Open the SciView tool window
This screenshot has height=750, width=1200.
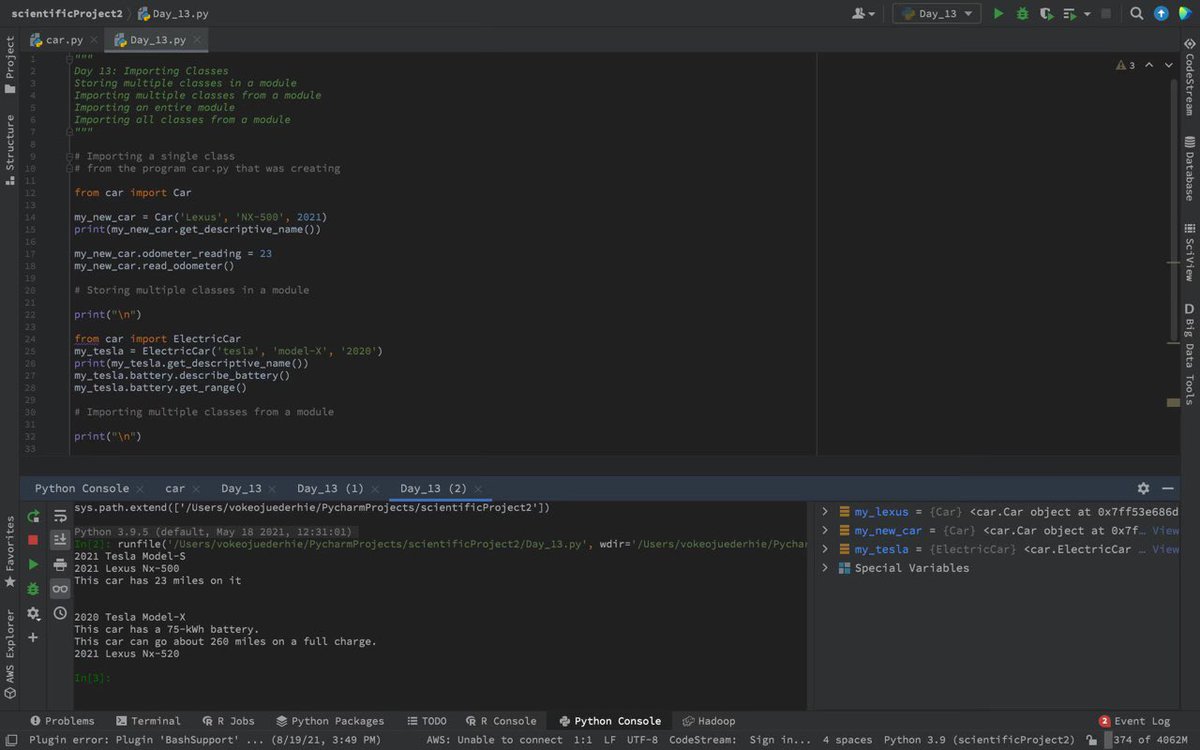coord(1189,252)
